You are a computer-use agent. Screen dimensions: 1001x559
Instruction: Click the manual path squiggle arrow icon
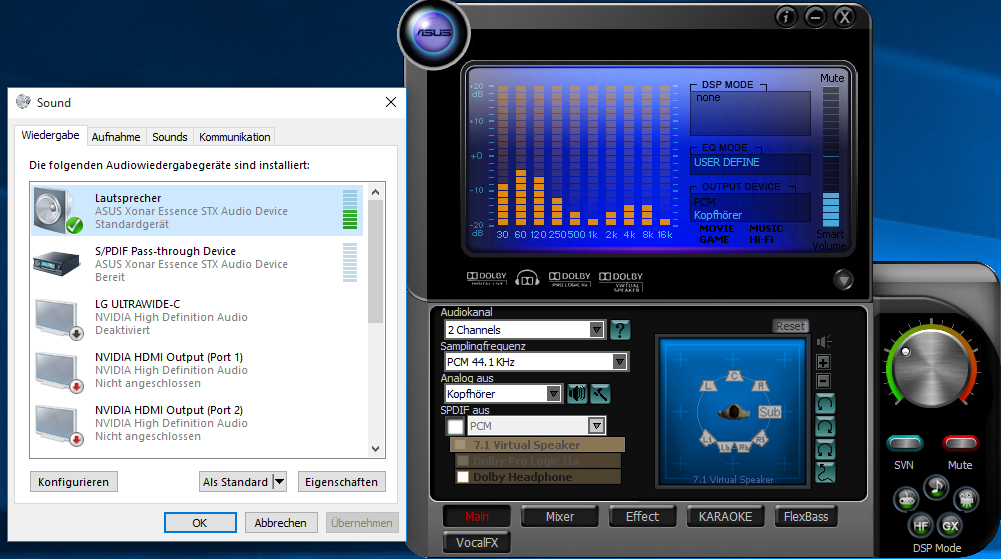click(x=825, y=473)
